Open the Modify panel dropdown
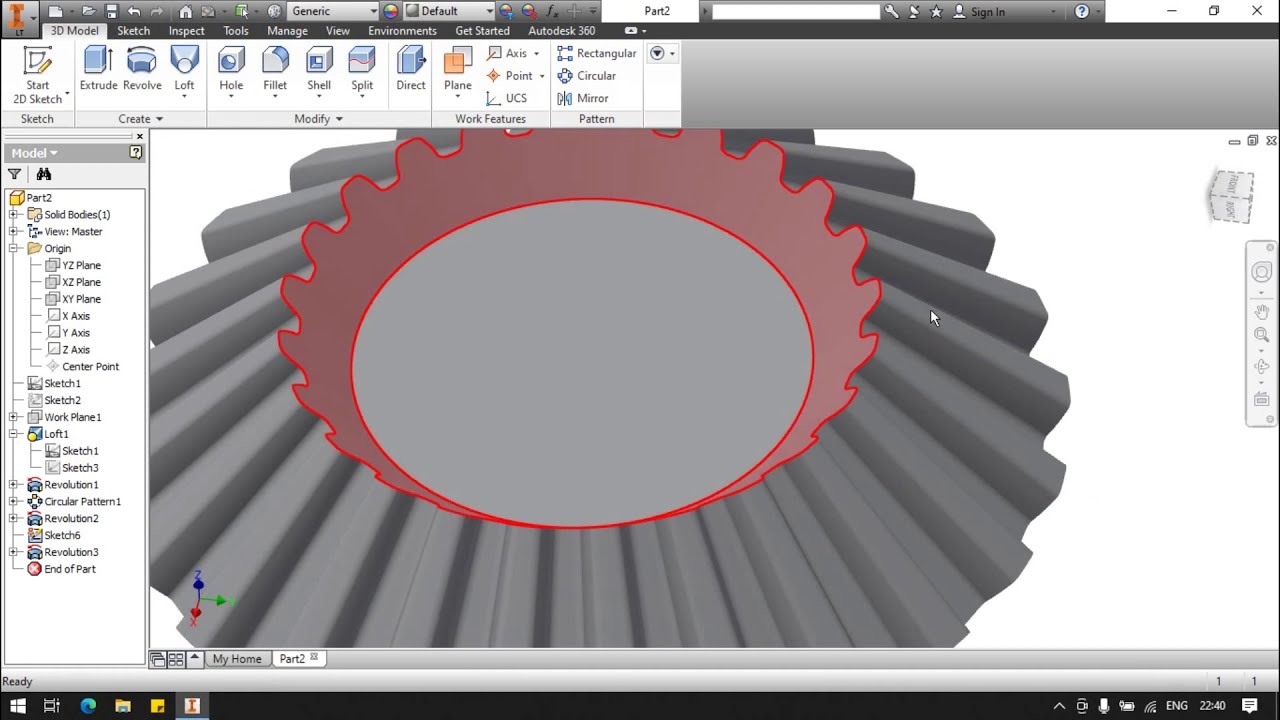 (x=319, y=119)
